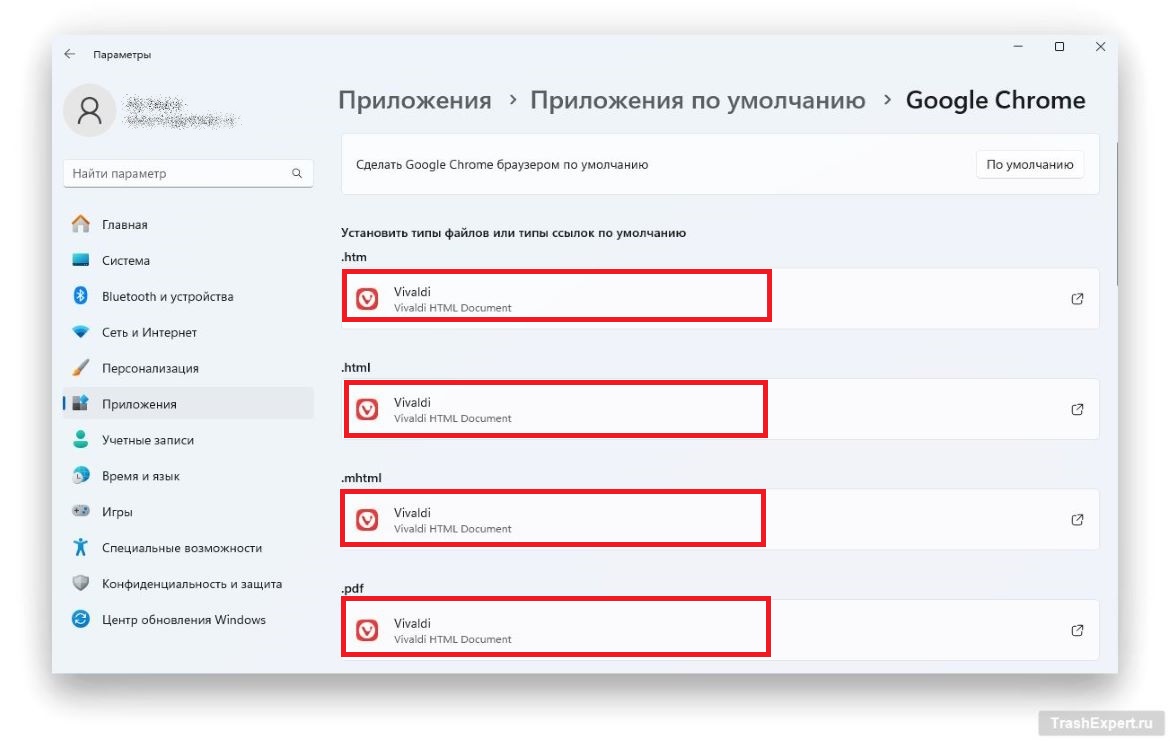This screenshot has width=1170, height=741.
Task: Click the search magnifier icon in the search box
Action: tap(297, 173)
